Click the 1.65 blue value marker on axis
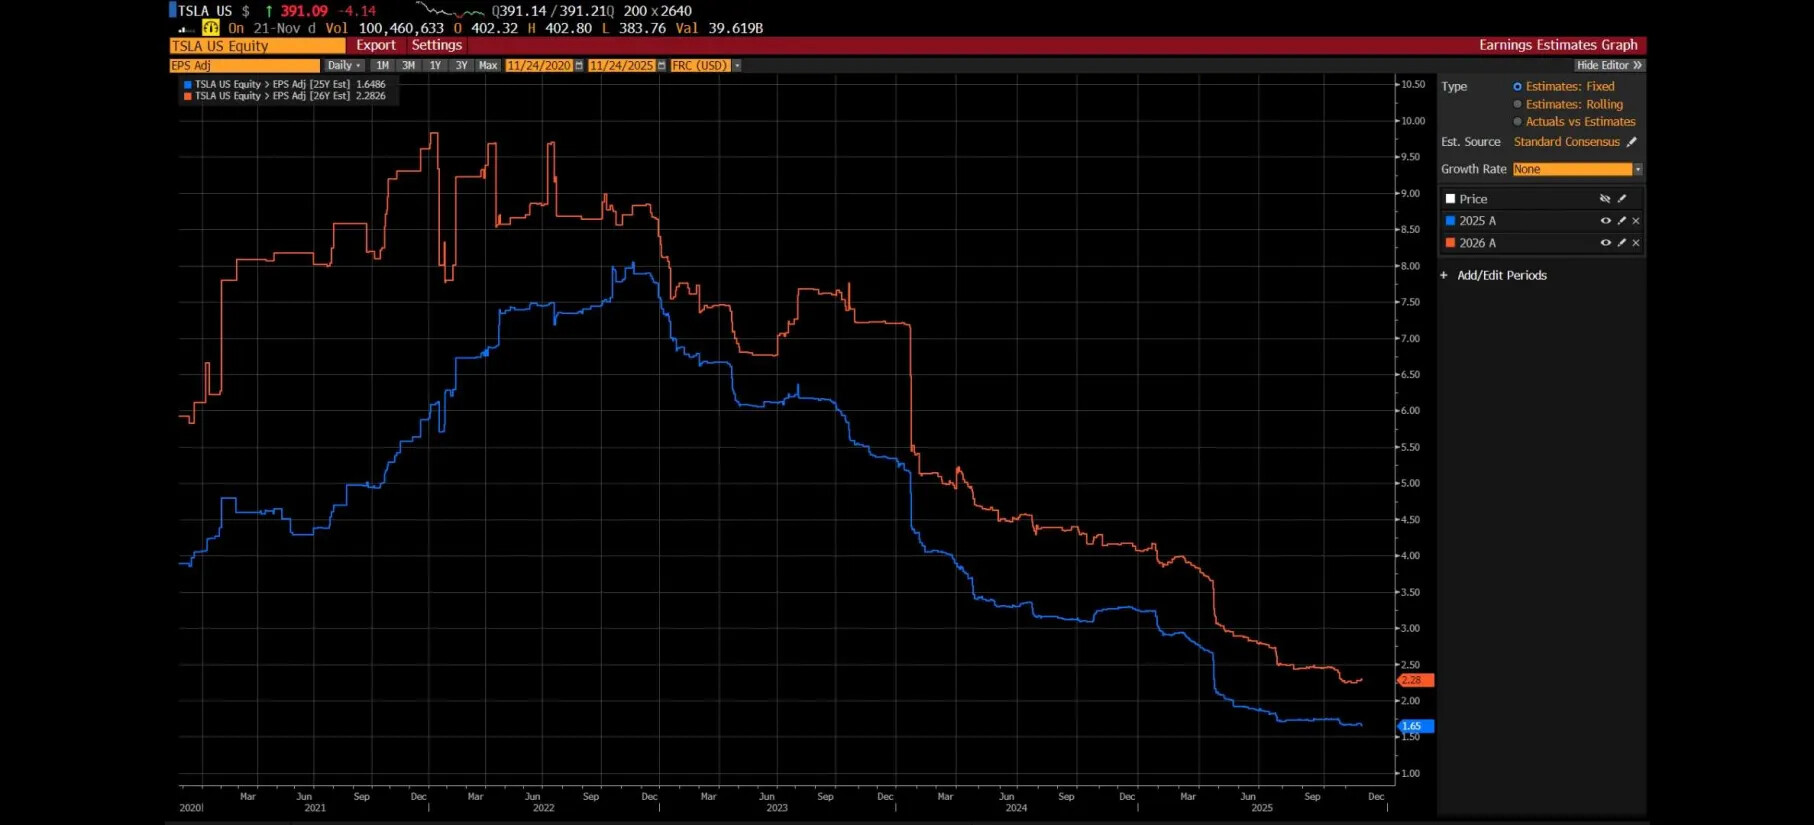 click(1415, 726)
